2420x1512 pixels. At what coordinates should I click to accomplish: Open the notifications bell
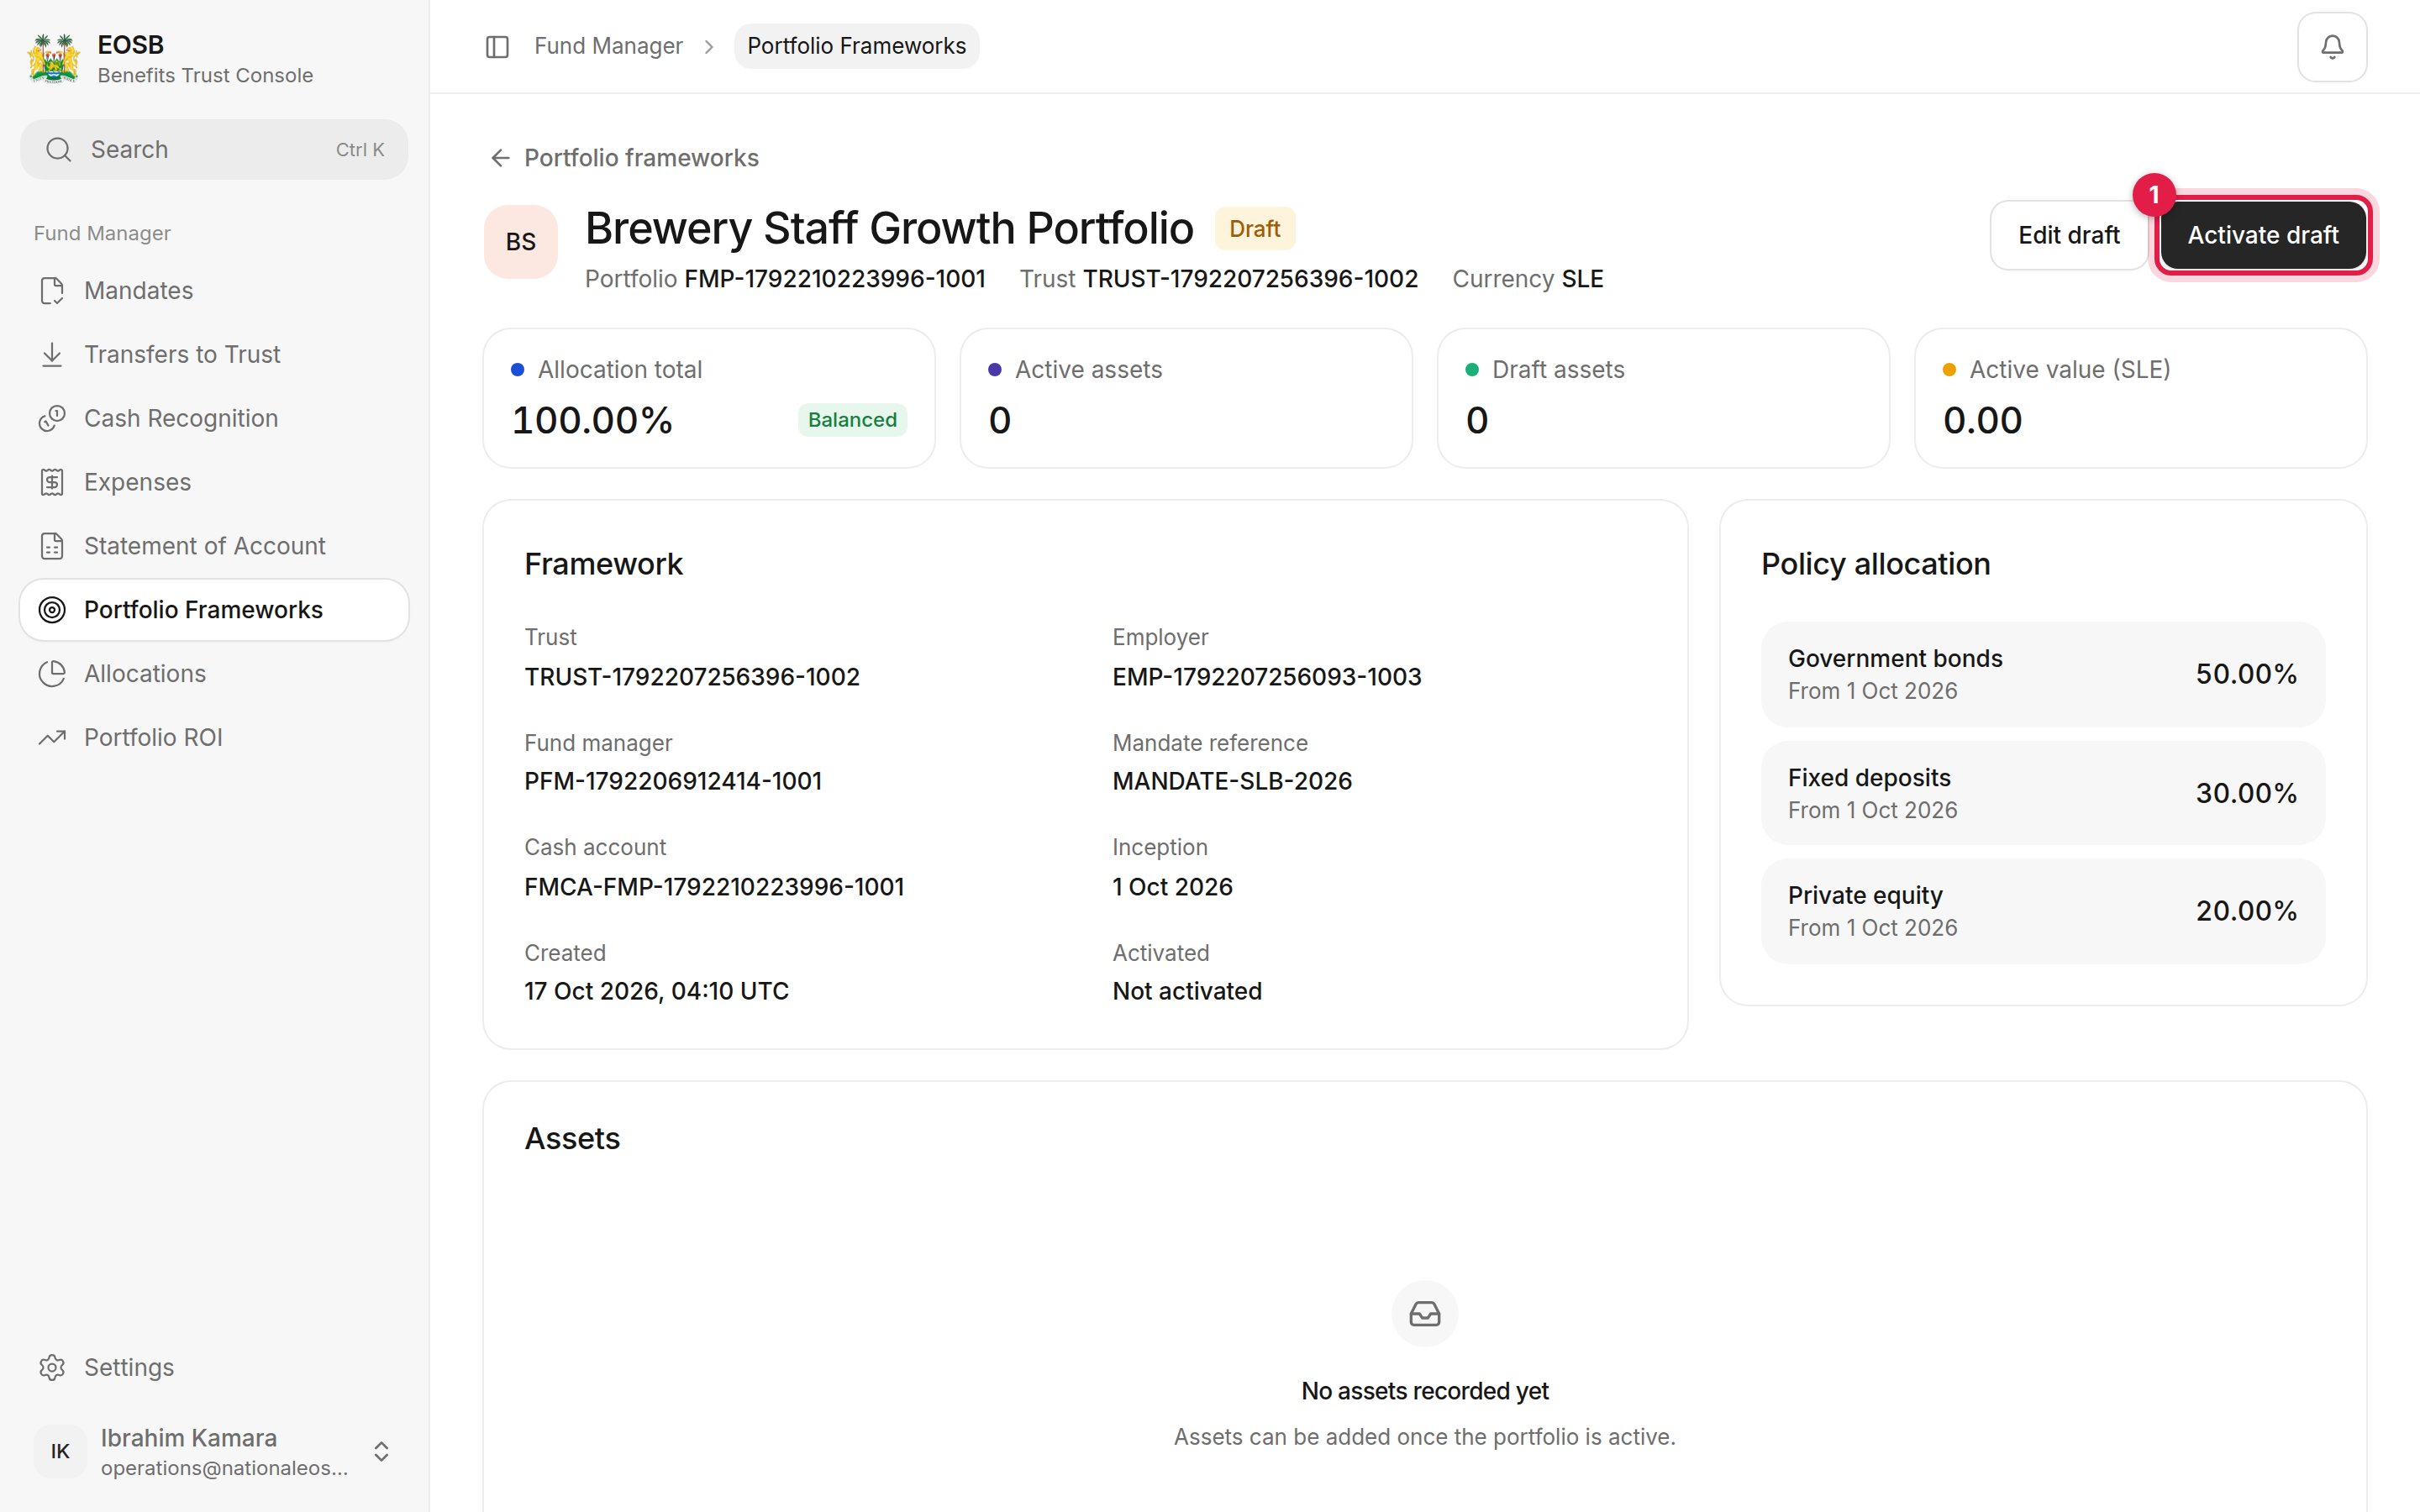pos(2331,47)
